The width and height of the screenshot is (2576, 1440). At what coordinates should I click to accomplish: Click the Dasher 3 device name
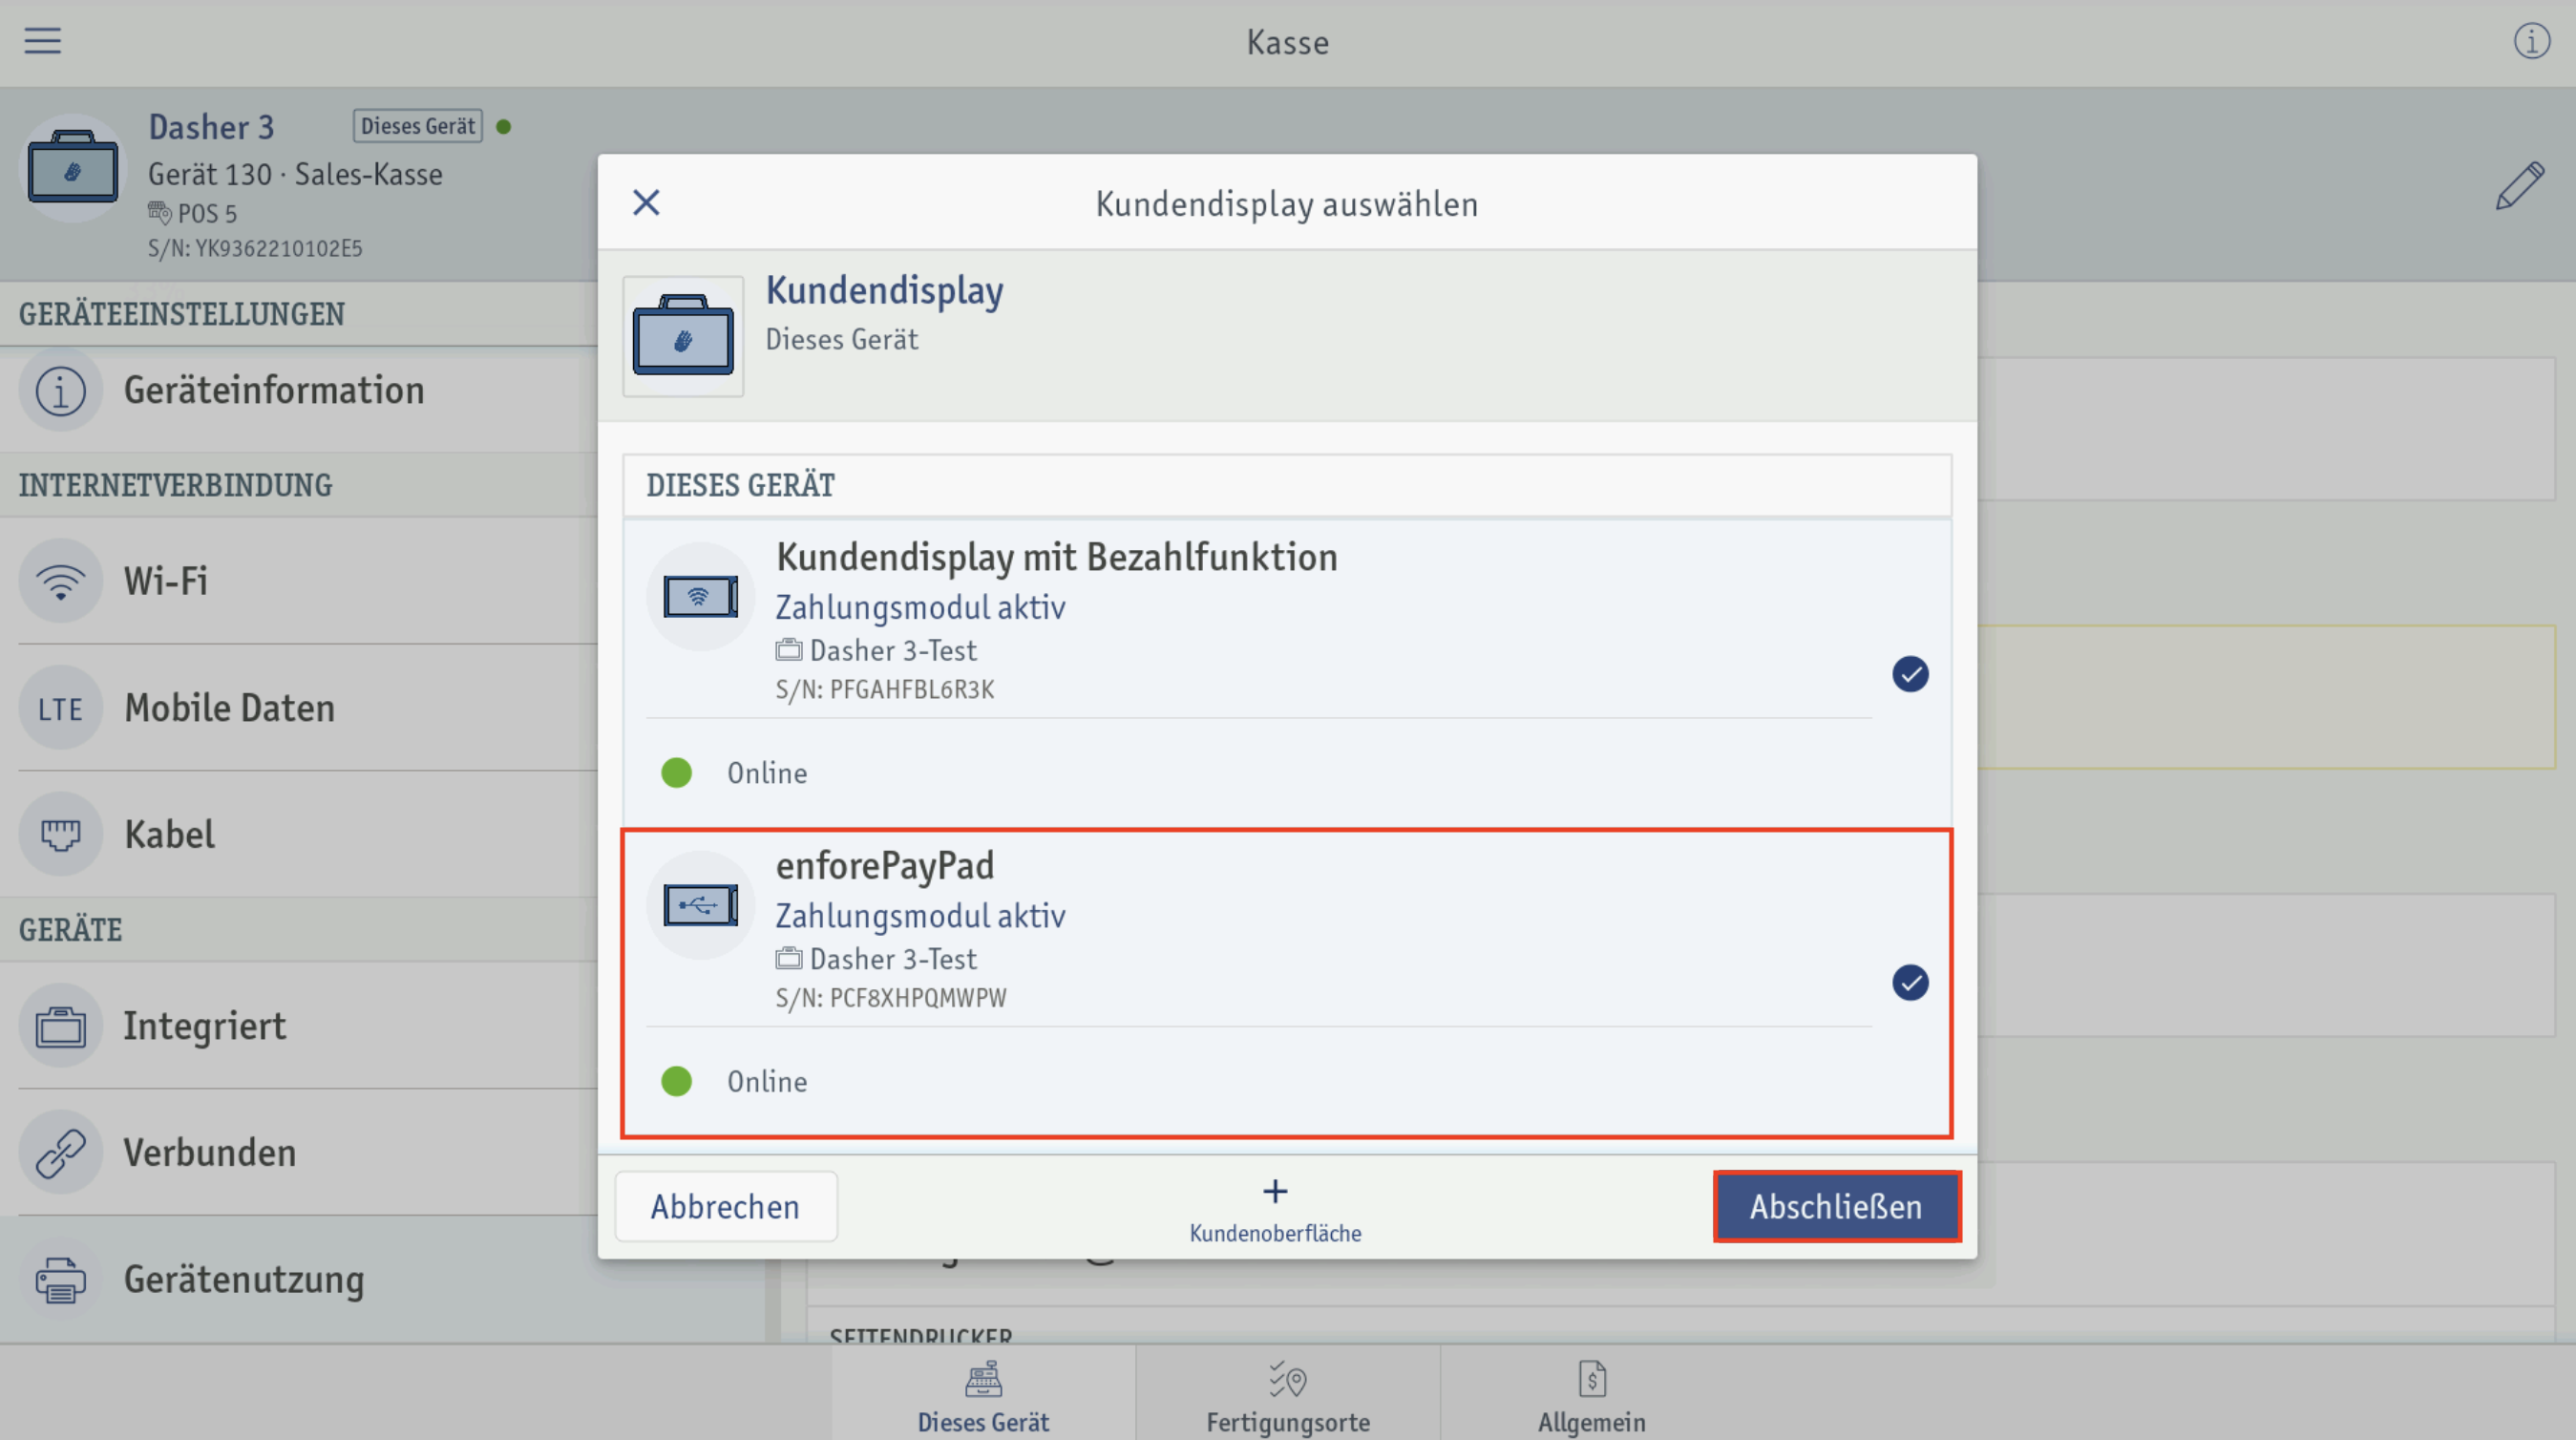pyautogui.click(x=211, y=127)
